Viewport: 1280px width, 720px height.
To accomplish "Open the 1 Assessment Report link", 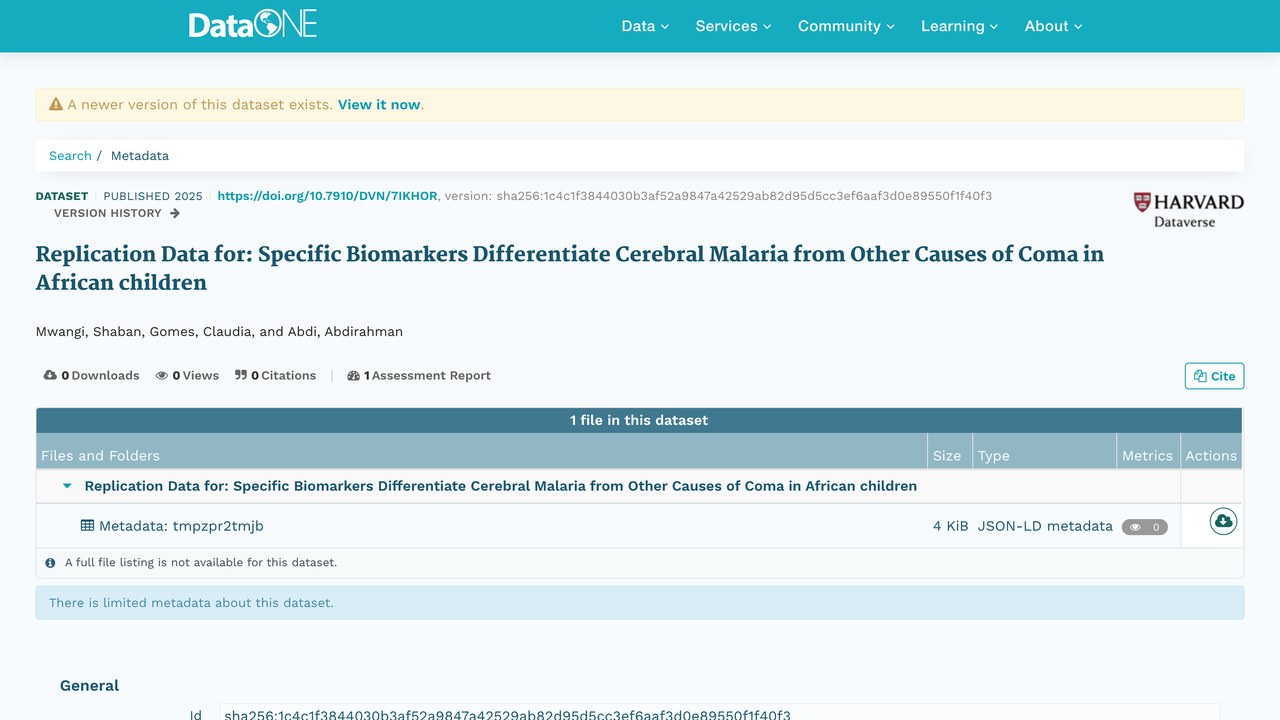I will tap(419, 376).
